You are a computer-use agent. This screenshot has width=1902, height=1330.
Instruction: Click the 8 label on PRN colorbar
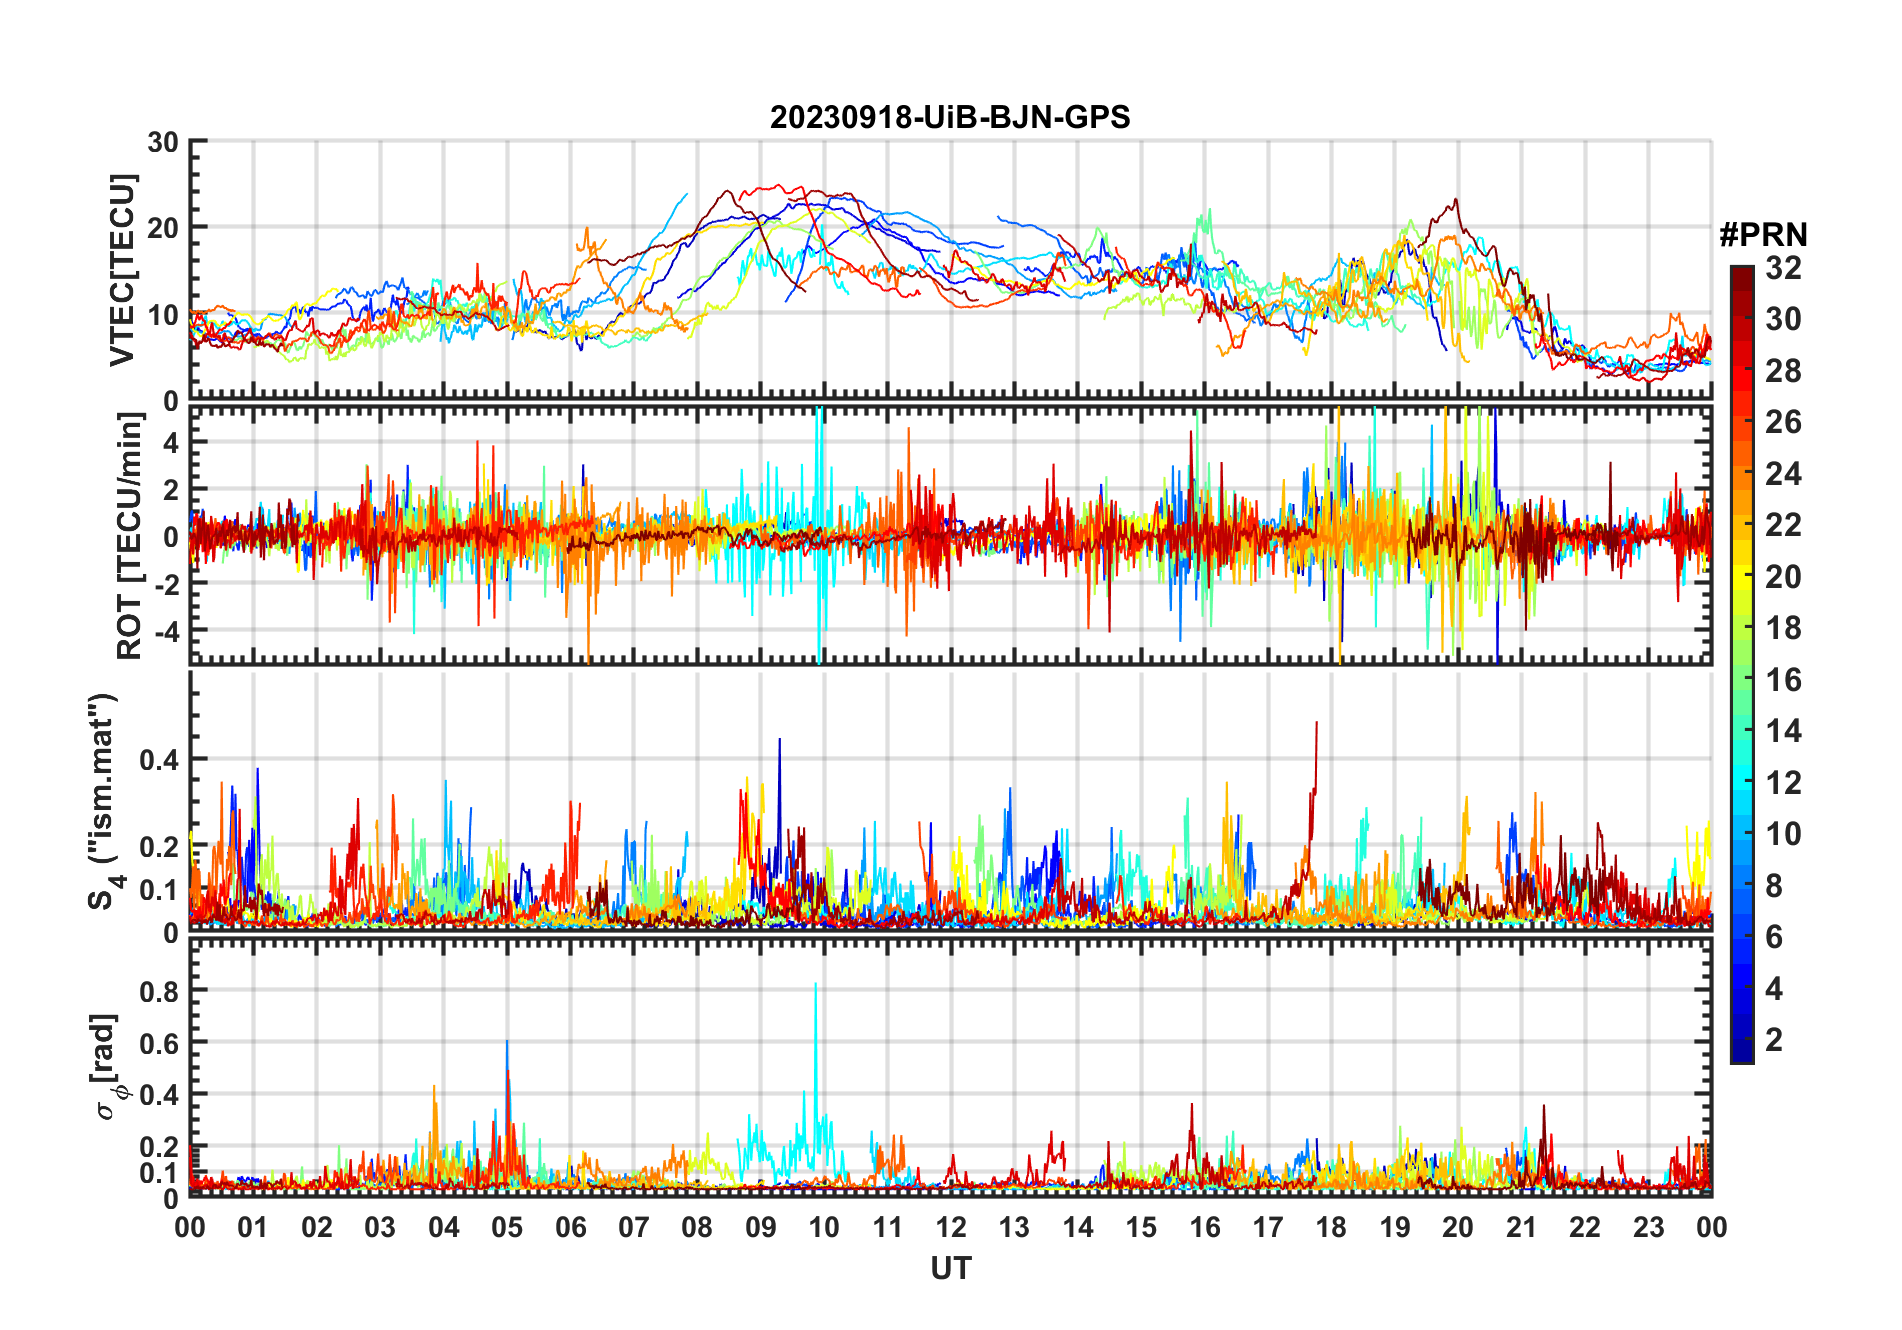1775,885
